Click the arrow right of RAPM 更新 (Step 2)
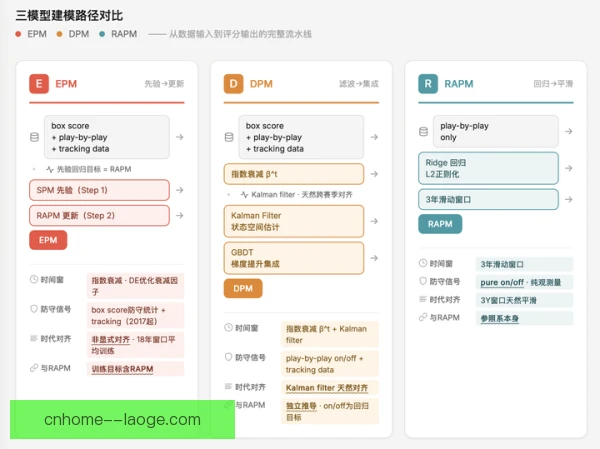 [x=179, y=216]
